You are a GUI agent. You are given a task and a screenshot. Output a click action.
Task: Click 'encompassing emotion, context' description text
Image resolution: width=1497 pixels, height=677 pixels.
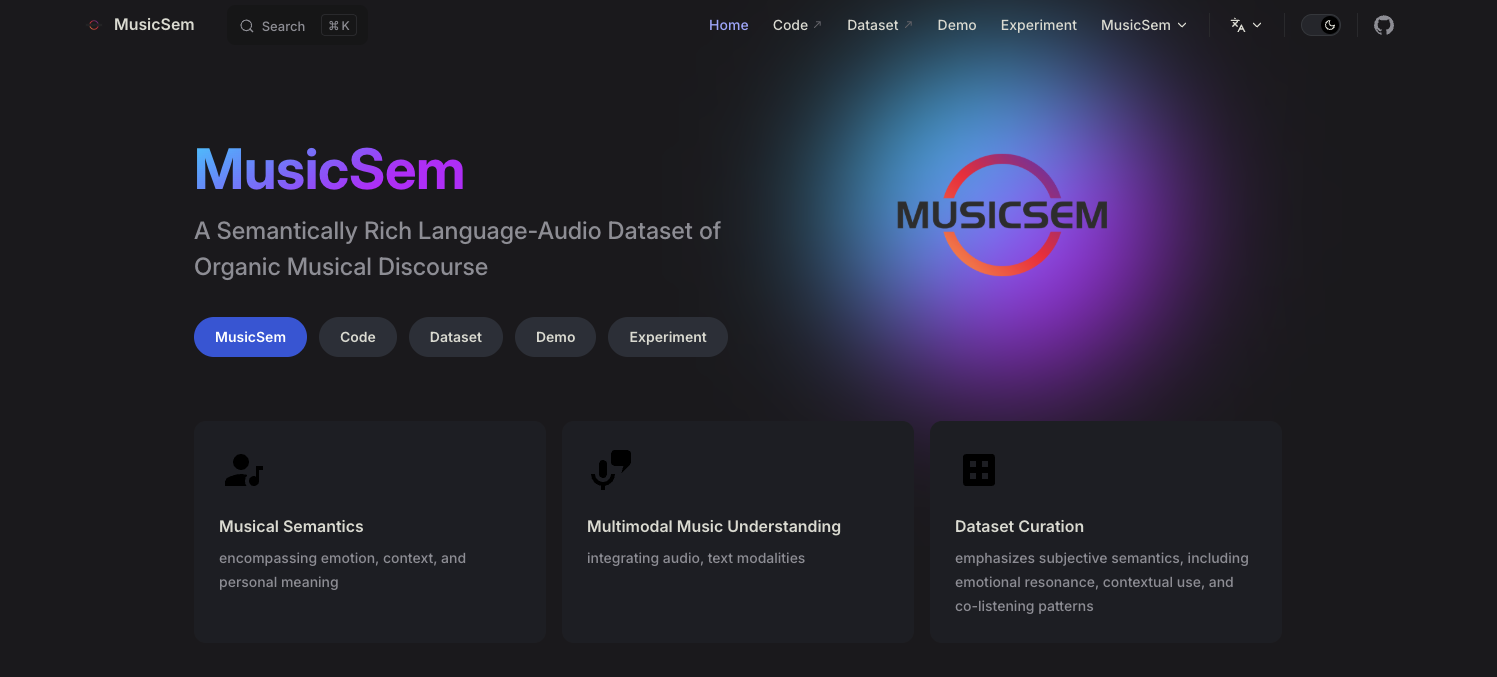tap(342, 570)
